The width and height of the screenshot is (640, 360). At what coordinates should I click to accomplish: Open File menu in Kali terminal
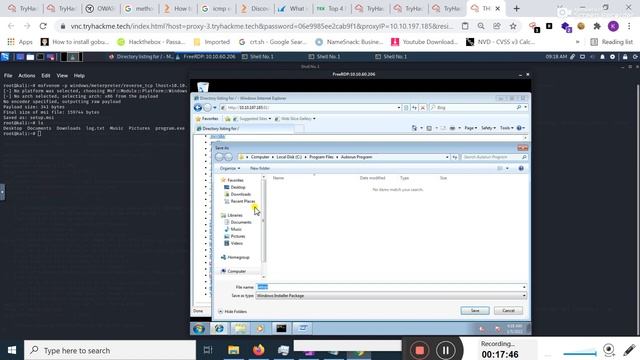pyautogui.click(x=8, y=76)
